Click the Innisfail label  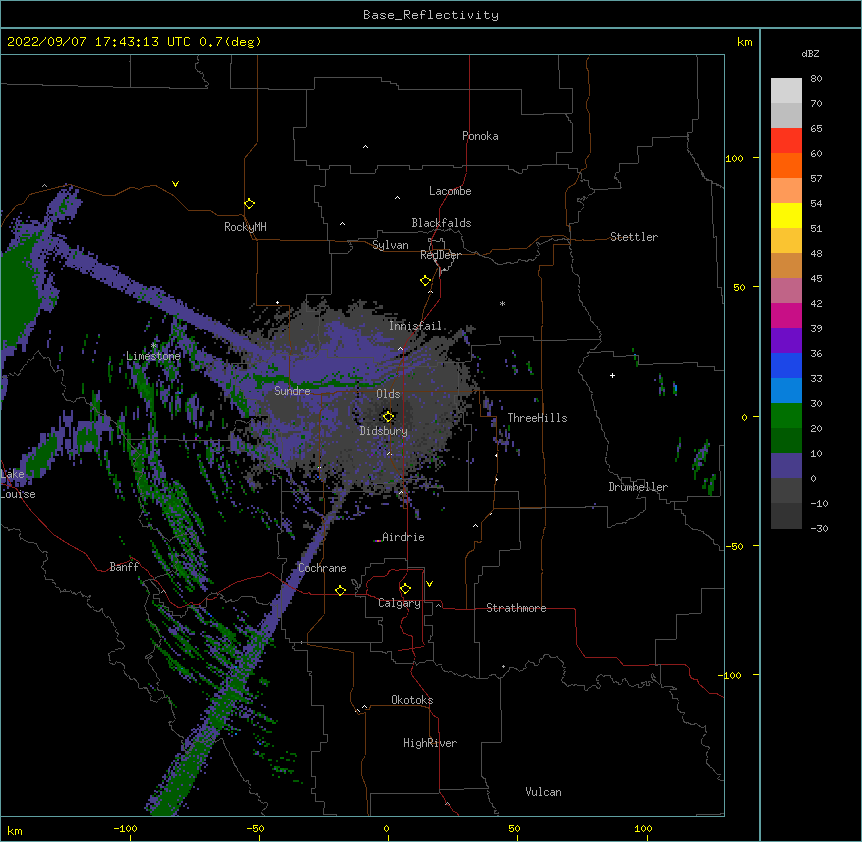415,326
